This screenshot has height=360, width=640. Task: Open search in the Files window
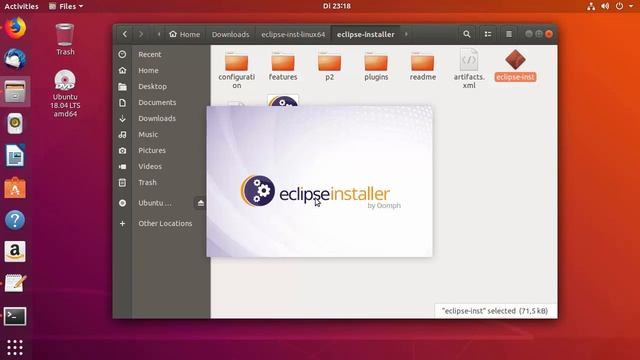pyautogui.click(x=467, y=34)
